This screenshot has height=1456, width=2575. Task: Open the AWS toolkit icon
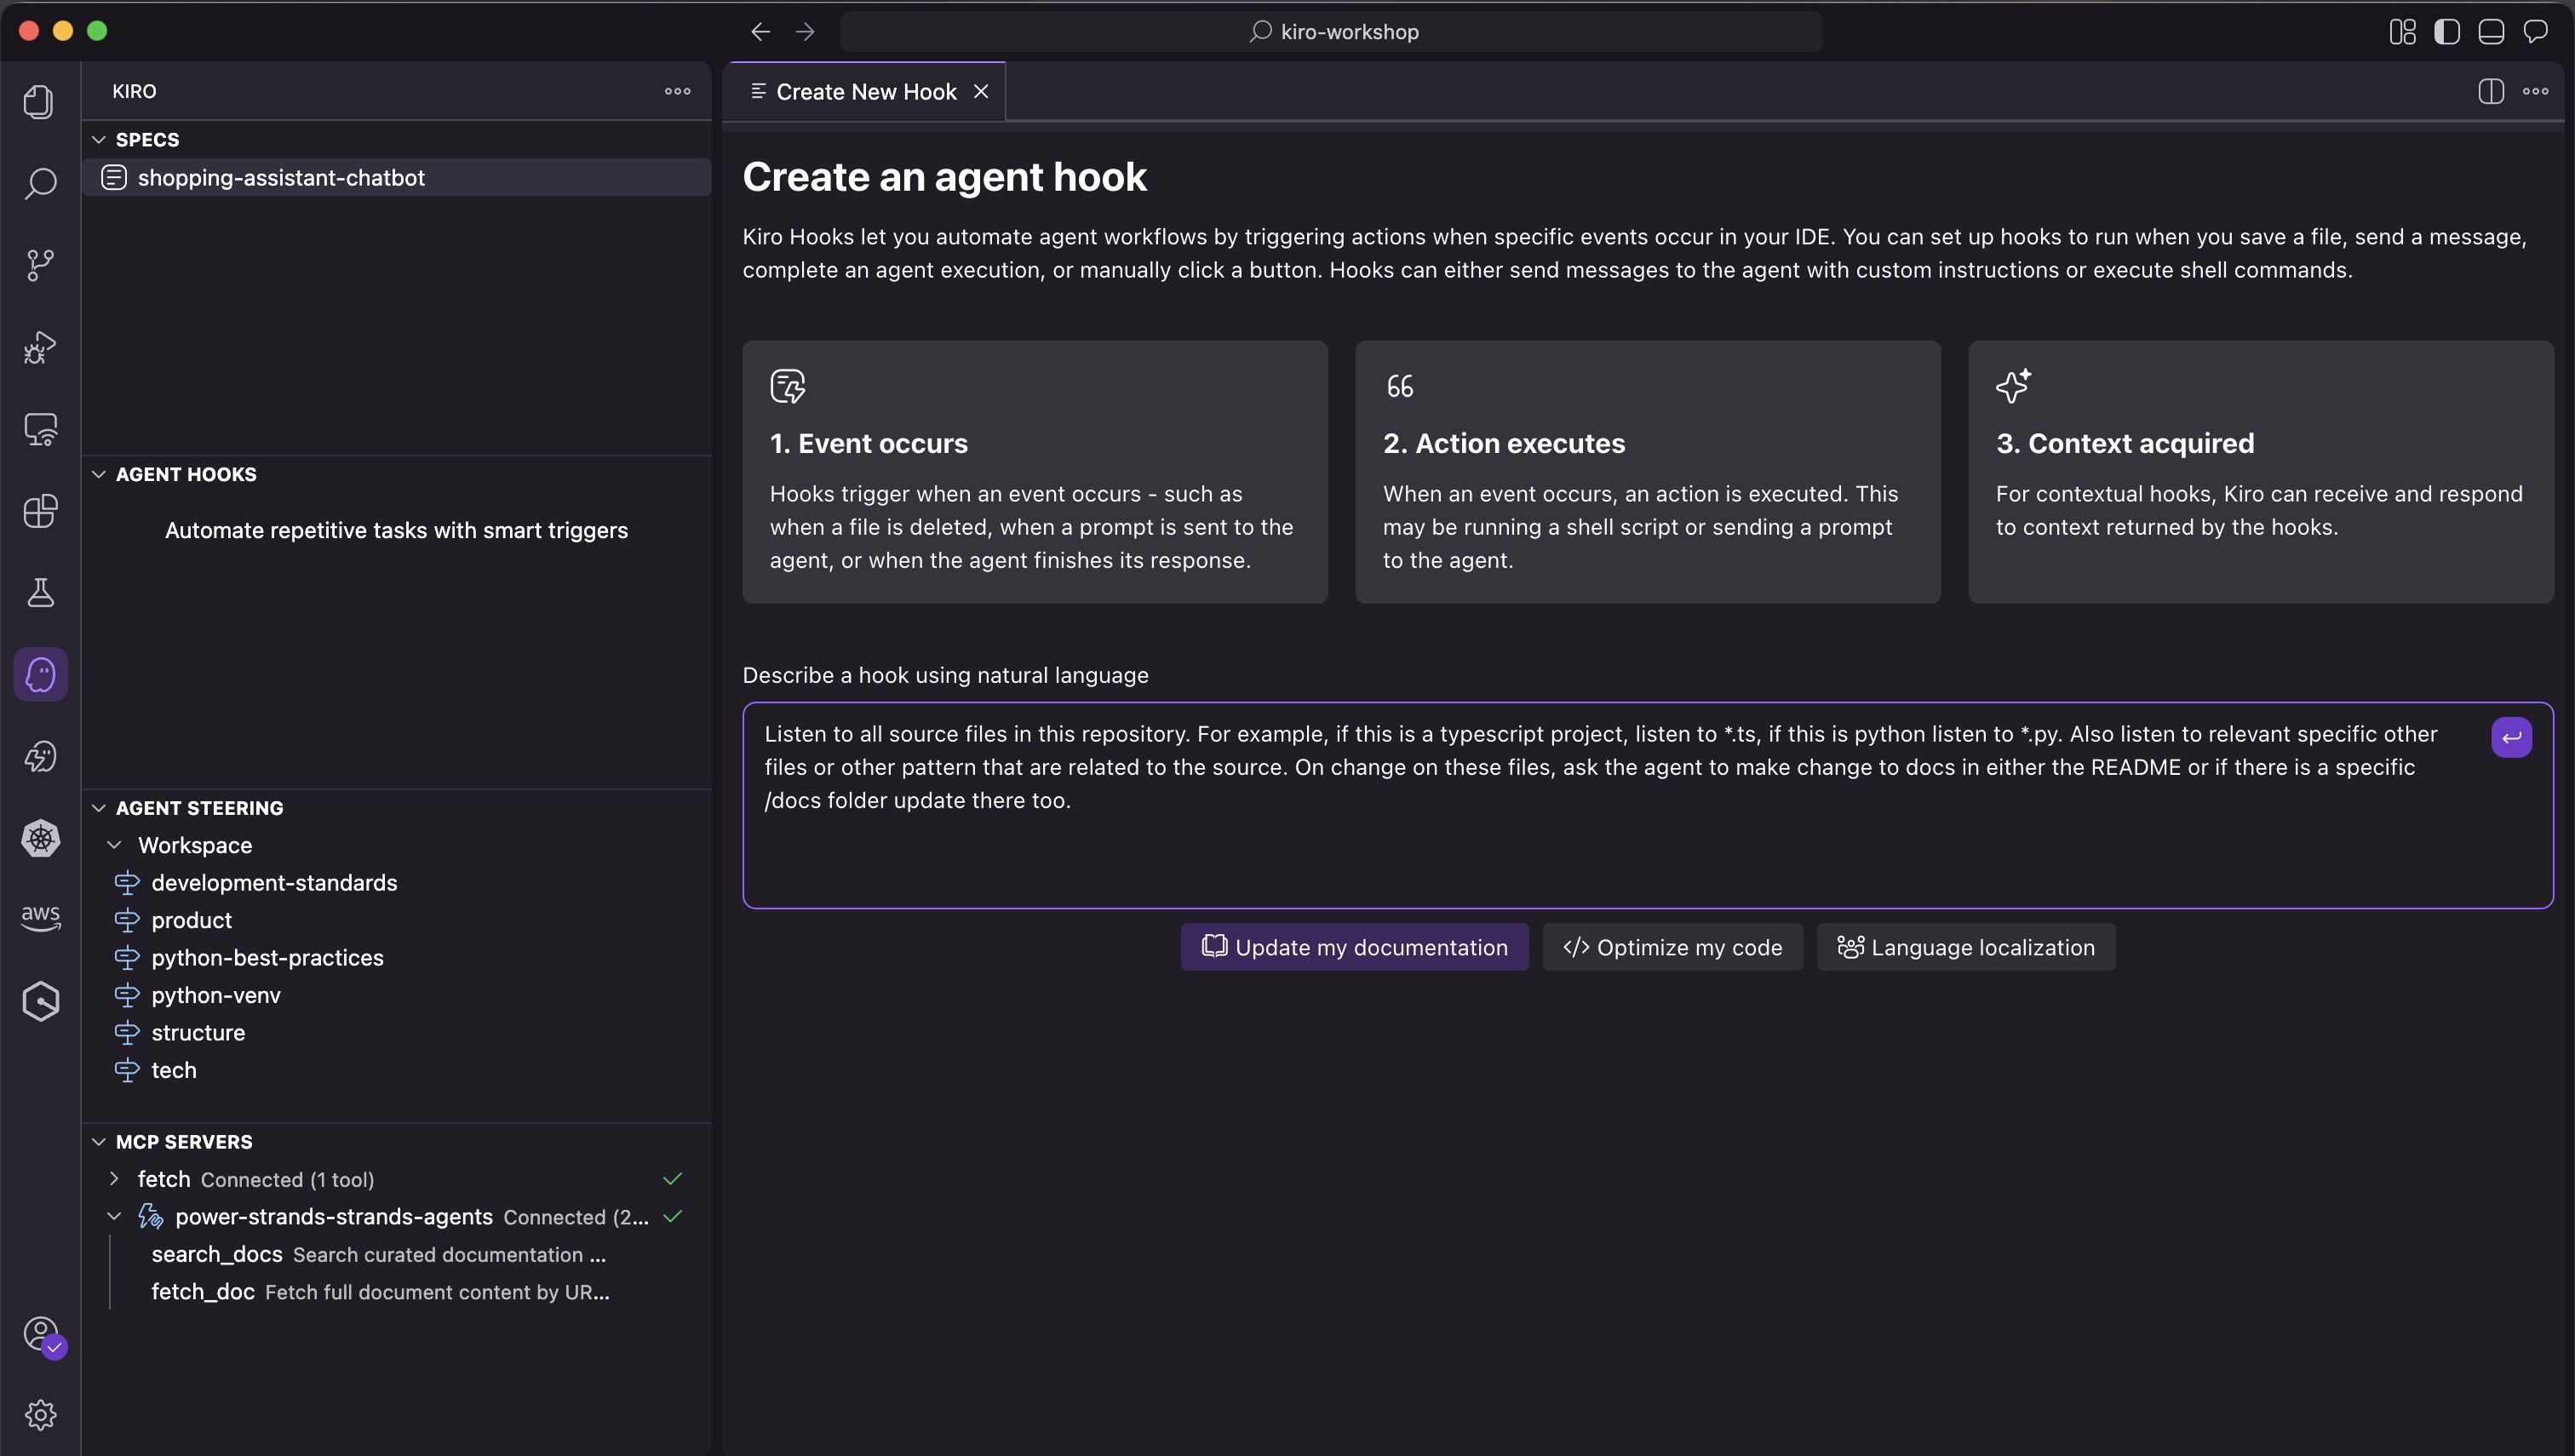[40, 917]
